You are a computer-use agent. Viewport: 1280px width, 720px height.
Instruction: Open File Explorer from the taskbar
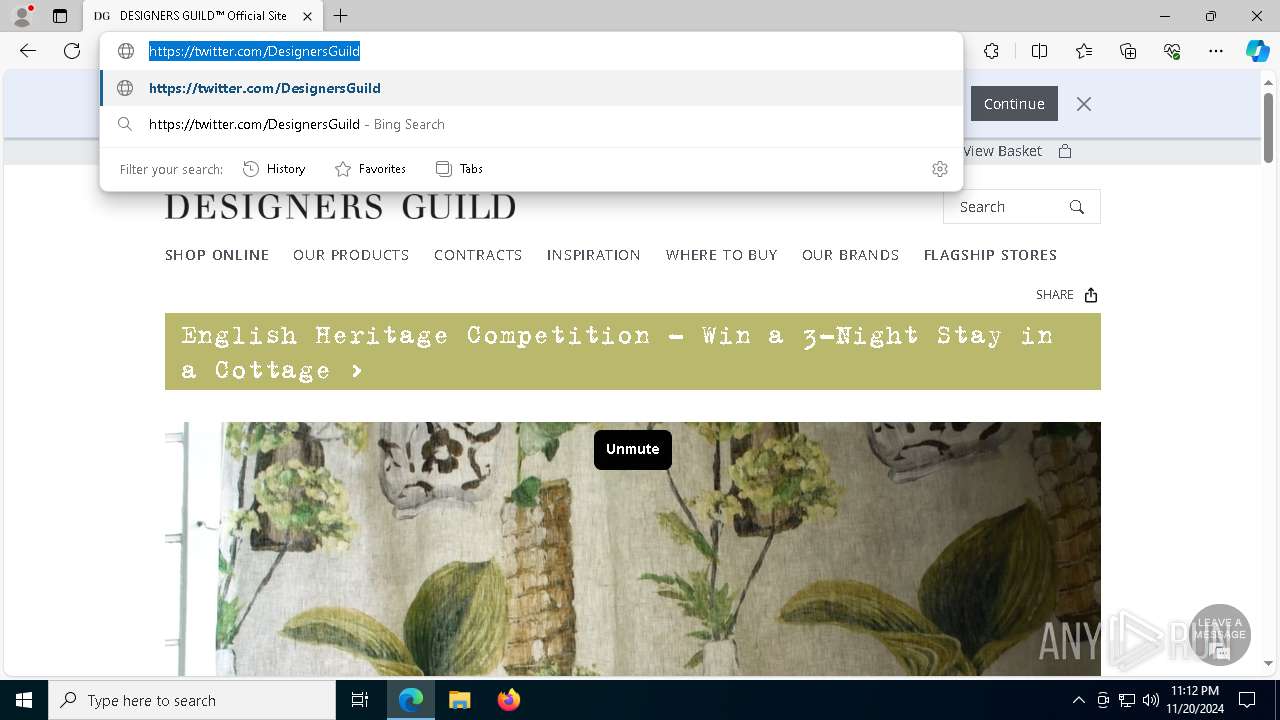click(x=460, y=700)
